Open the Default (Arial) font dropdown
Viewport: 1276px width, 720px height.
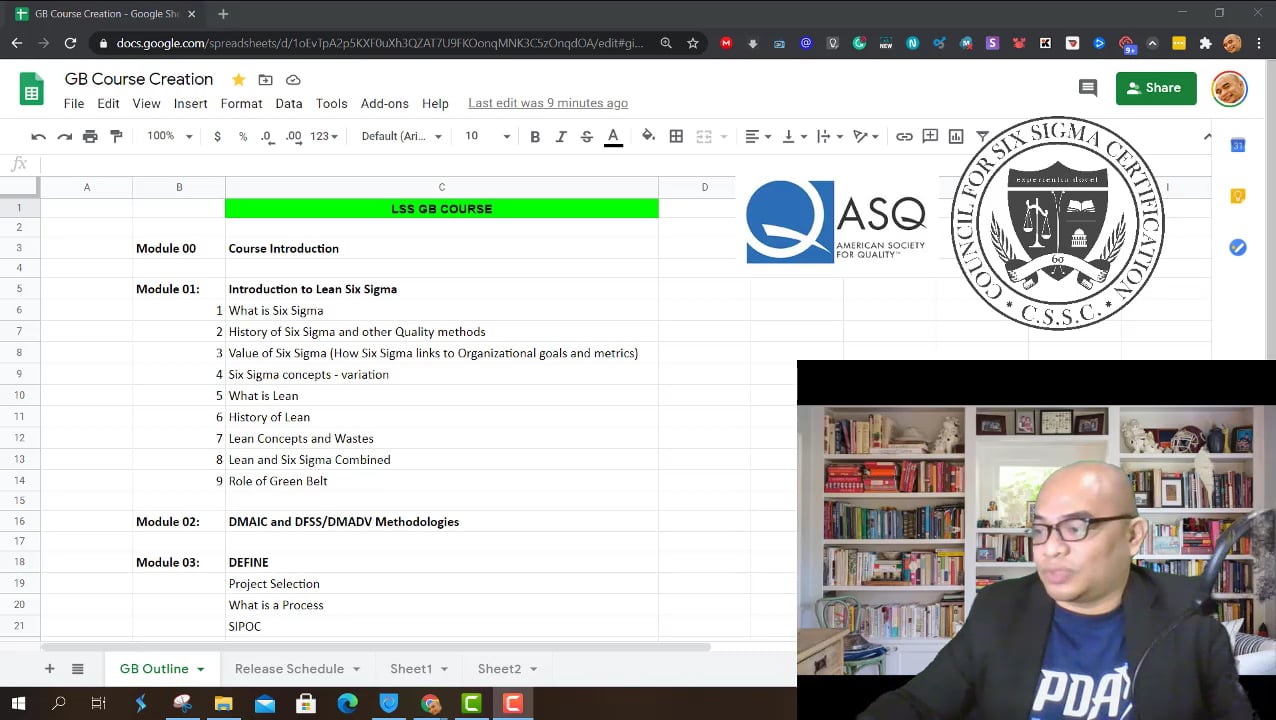click(401, 136)
